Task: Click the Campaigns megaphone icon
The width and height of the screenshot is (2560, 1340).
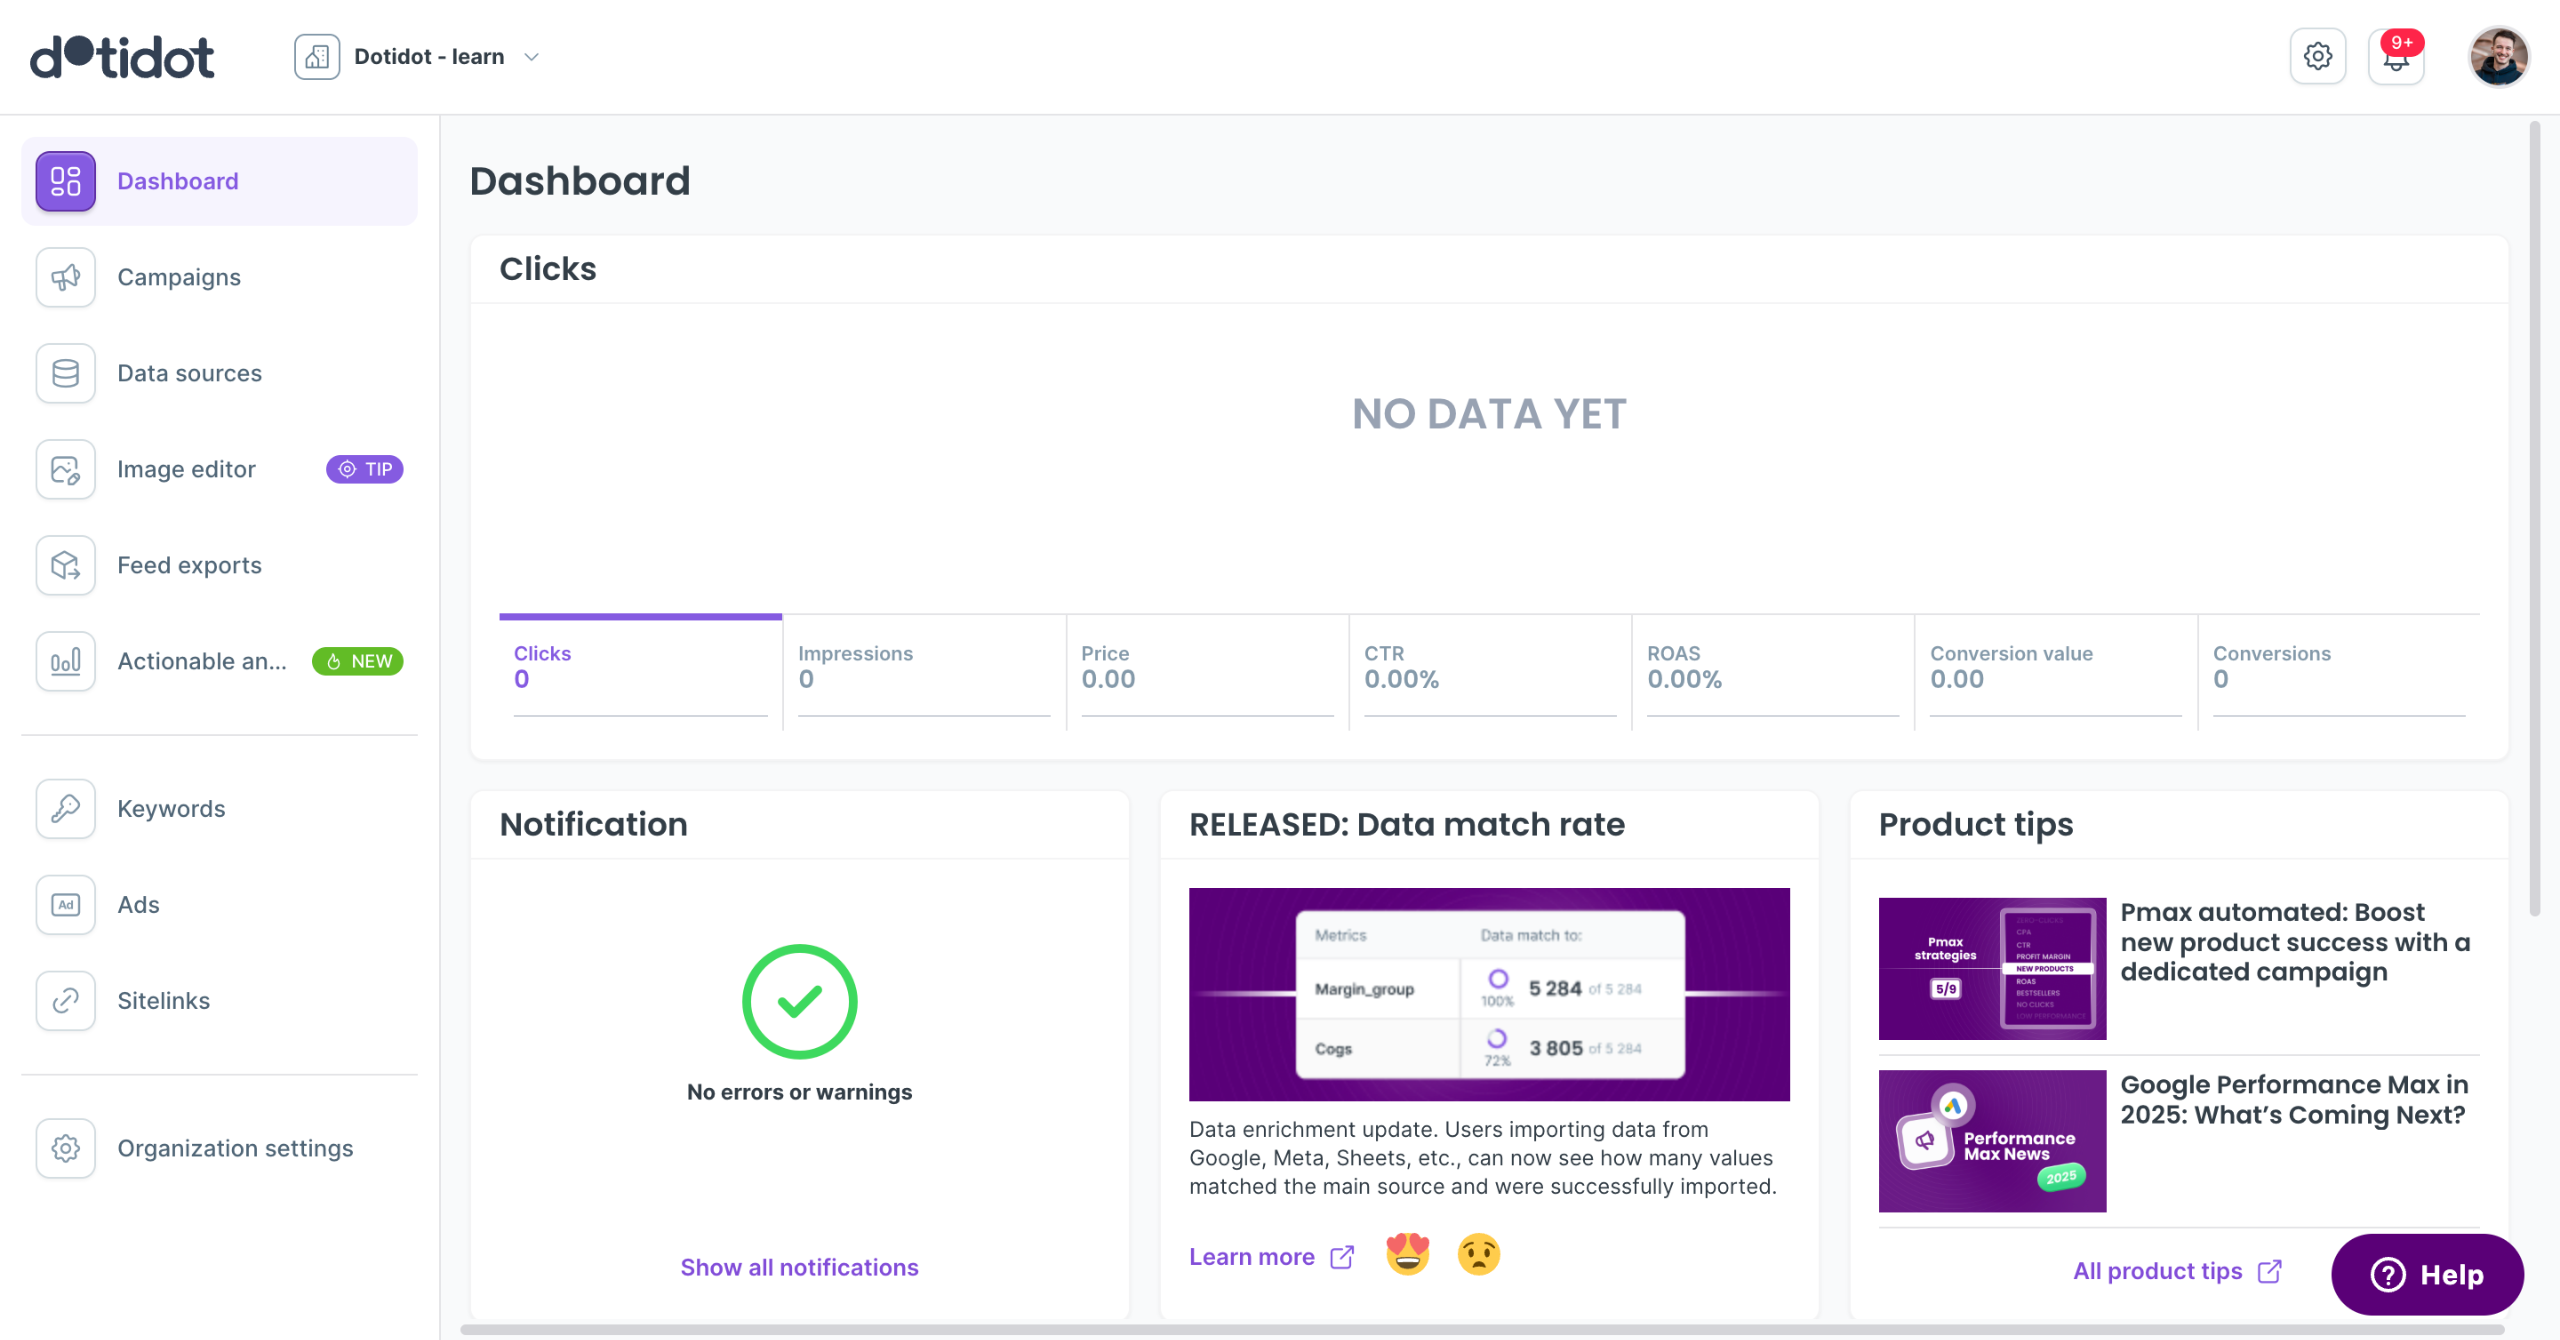Action: click(66, 277)
